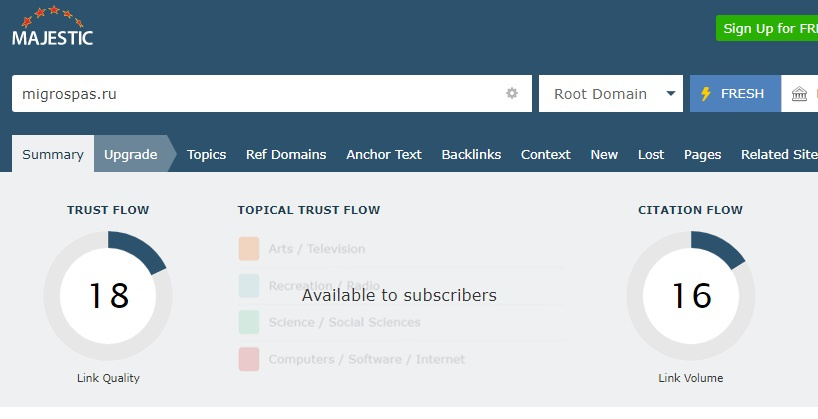This screenshot has height=419, width=818.
Task: Open the Anchor Text tab
Action: pyautogui.click(x=384, y=154)
